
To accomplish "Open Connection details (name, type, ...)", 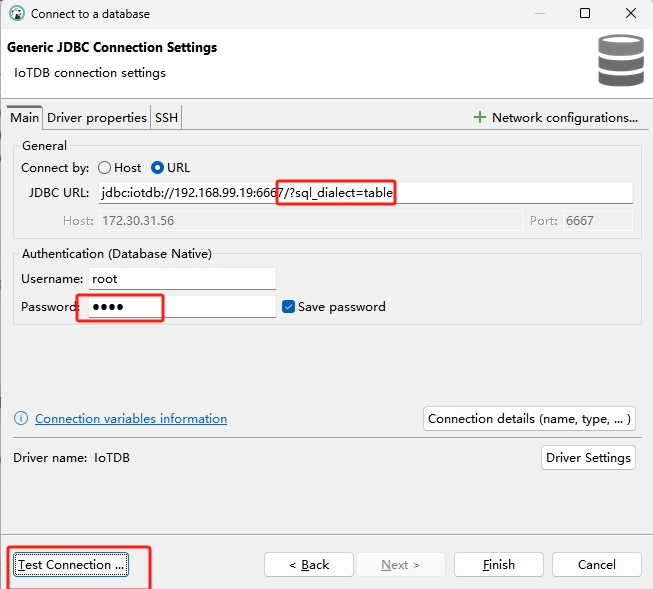I will point(529,419).
